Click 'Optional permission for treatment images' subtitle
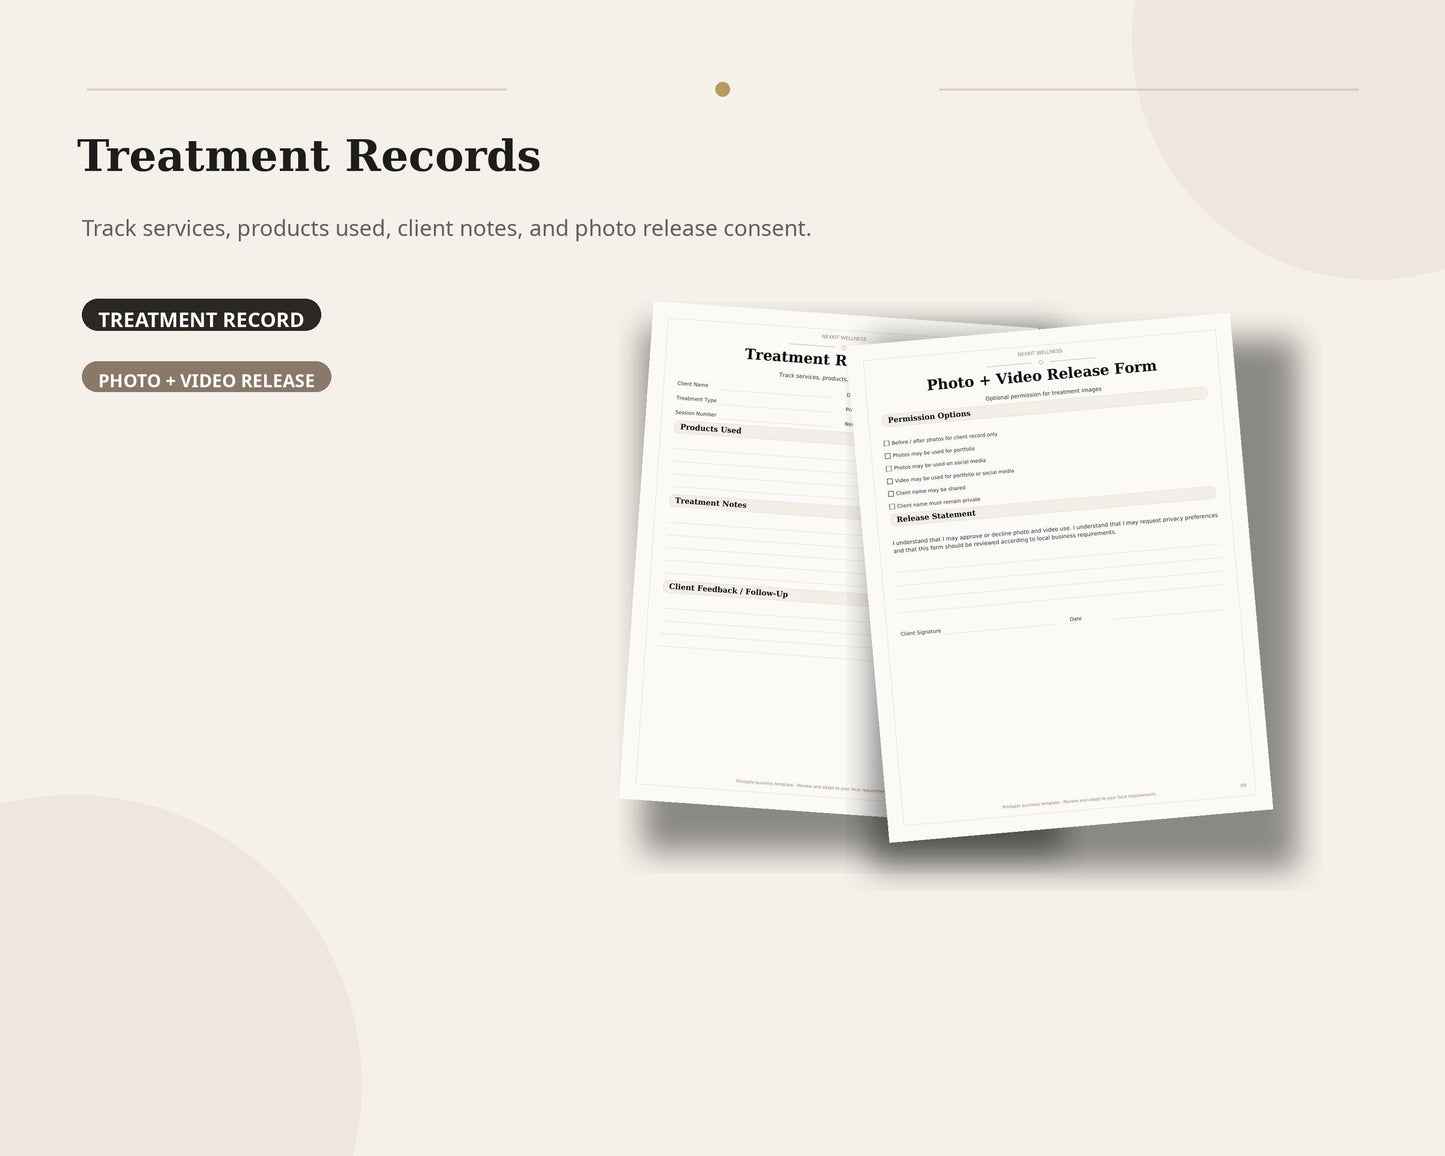 [1043, 393]
